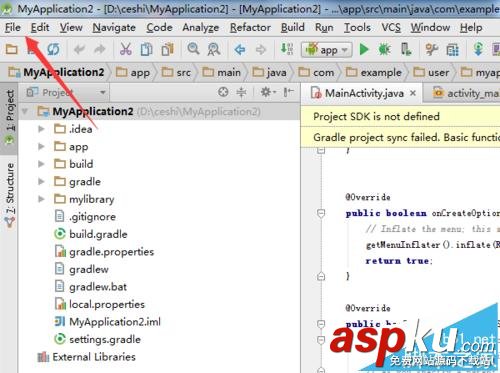Select the gradle.properties file
500x373 pixels.
coord(104,252)
